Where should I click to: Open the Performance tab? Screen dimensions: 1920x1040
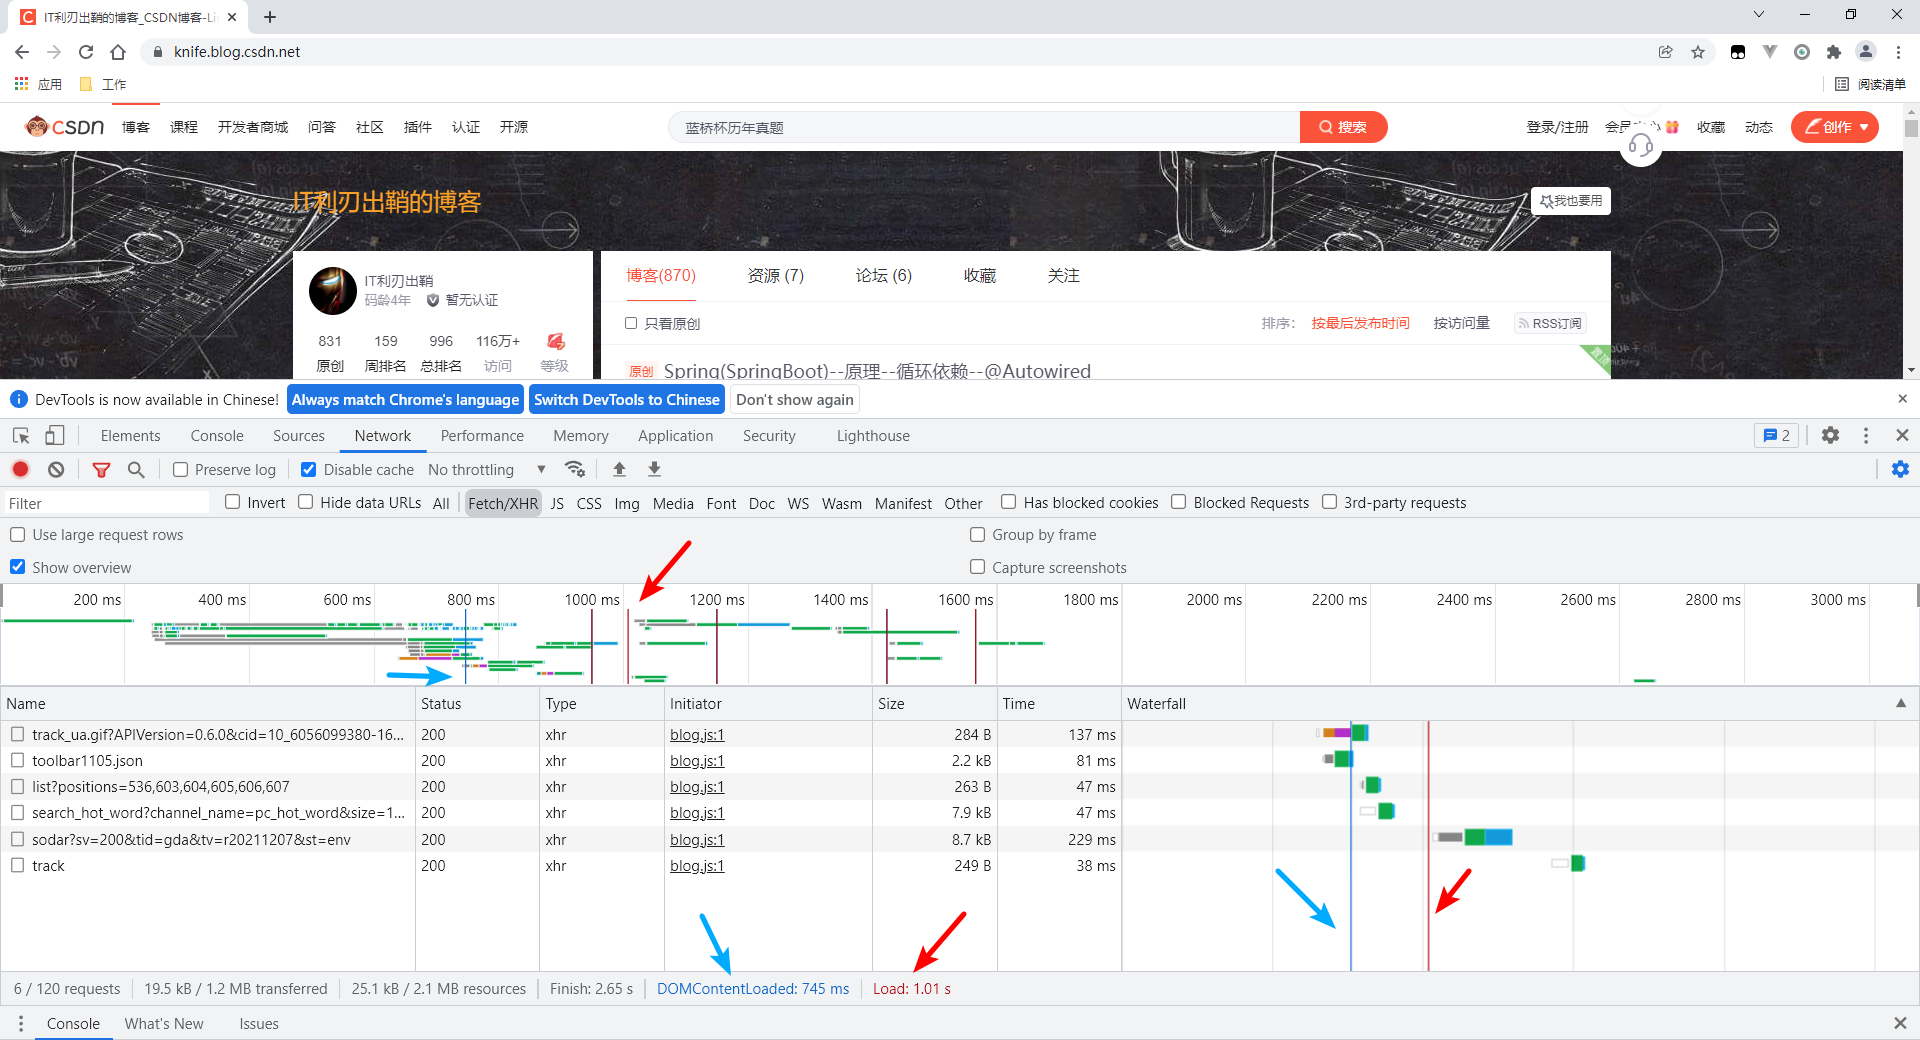click(482, 436)
